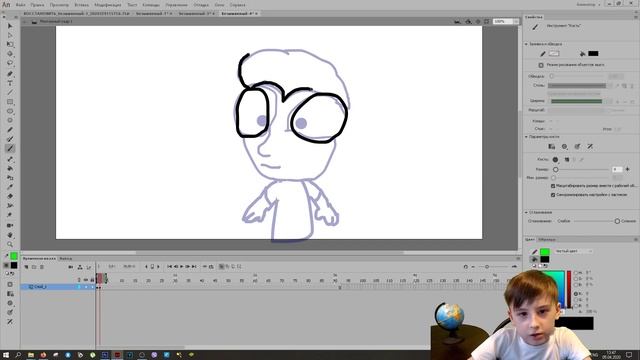Go to the first frame

coord(169,267)
